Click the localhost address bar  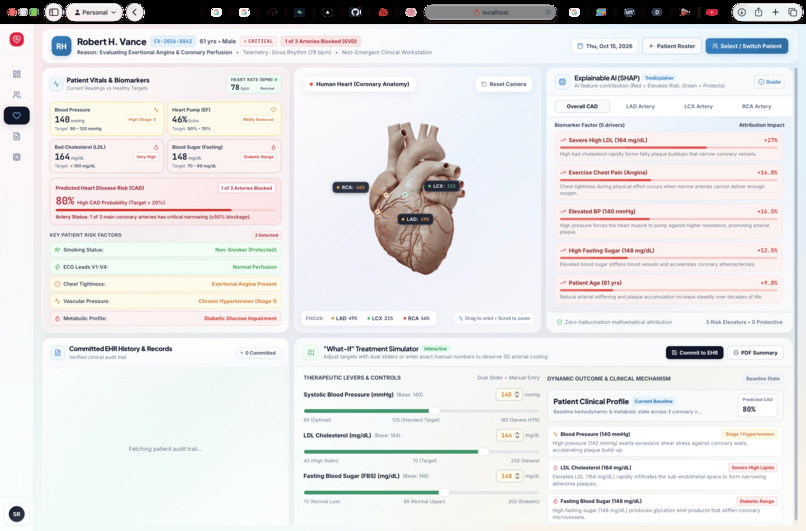490,12
